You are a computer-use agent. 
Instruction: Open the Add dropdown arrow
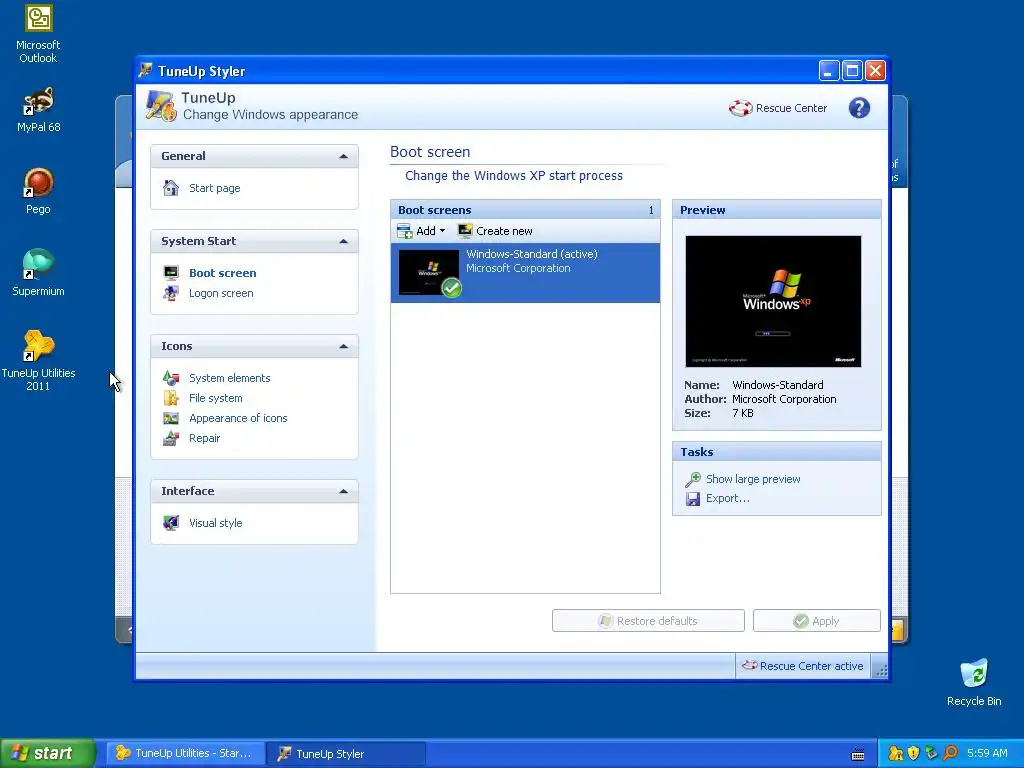click(x=442, y=231)
